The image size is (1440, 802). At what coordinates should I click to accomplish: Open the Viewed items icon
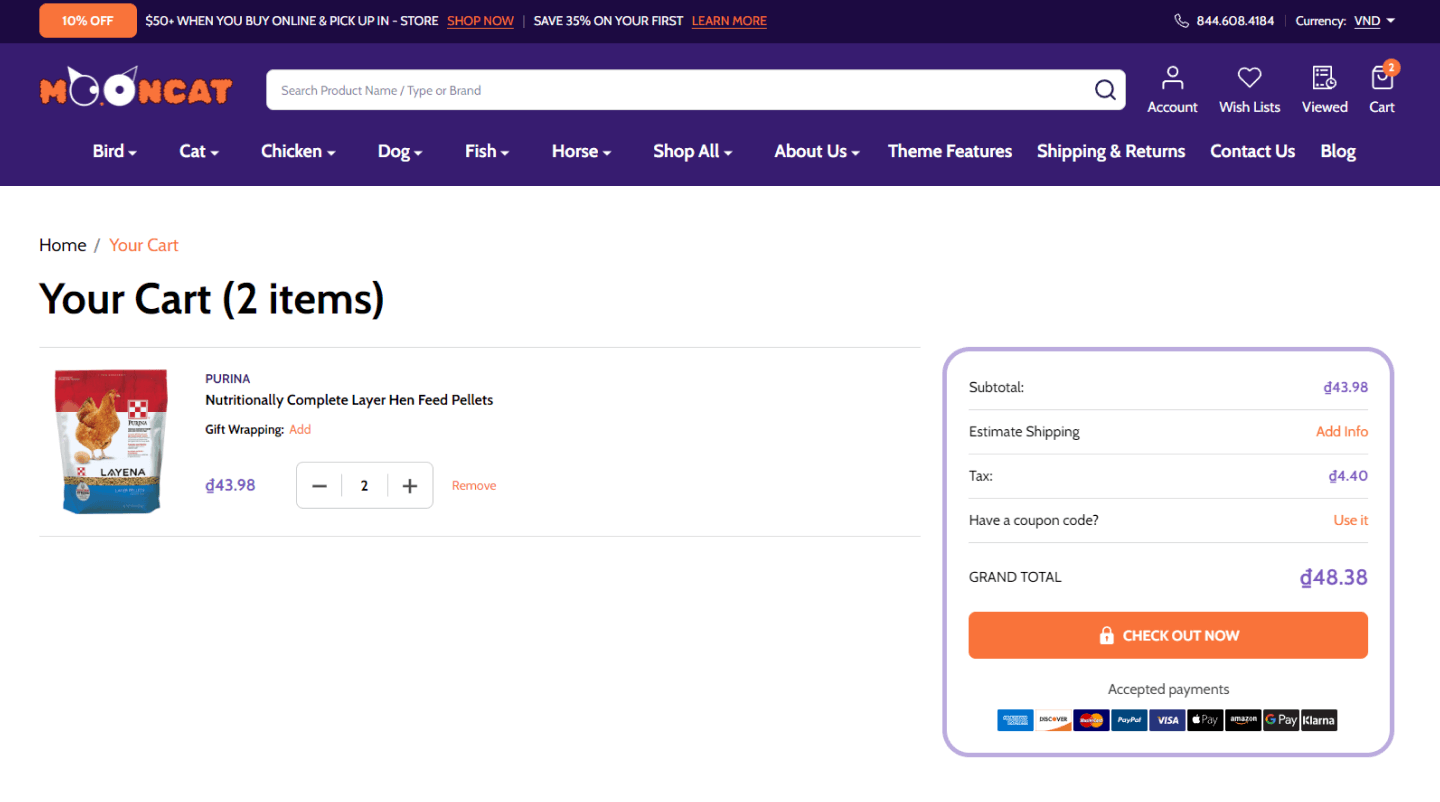tap(1324, 89)
